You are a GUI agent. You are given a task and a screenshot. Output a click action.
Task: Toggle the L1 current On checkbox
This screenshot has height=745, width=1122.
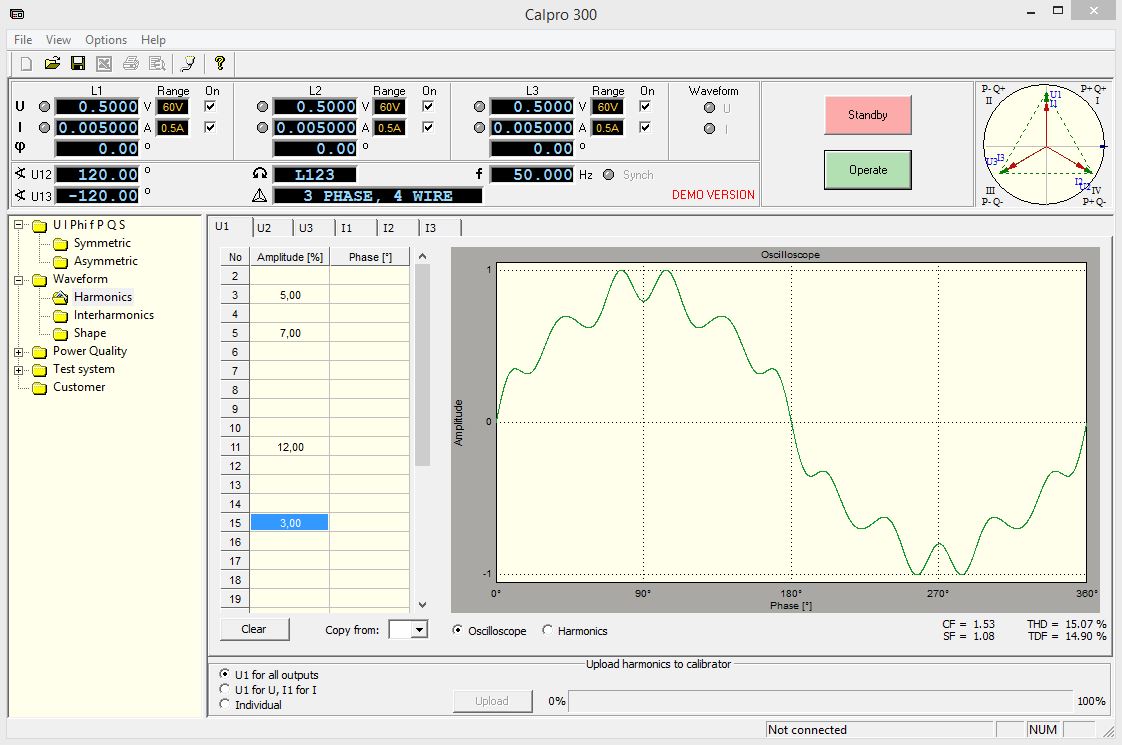tap(210, 127)
